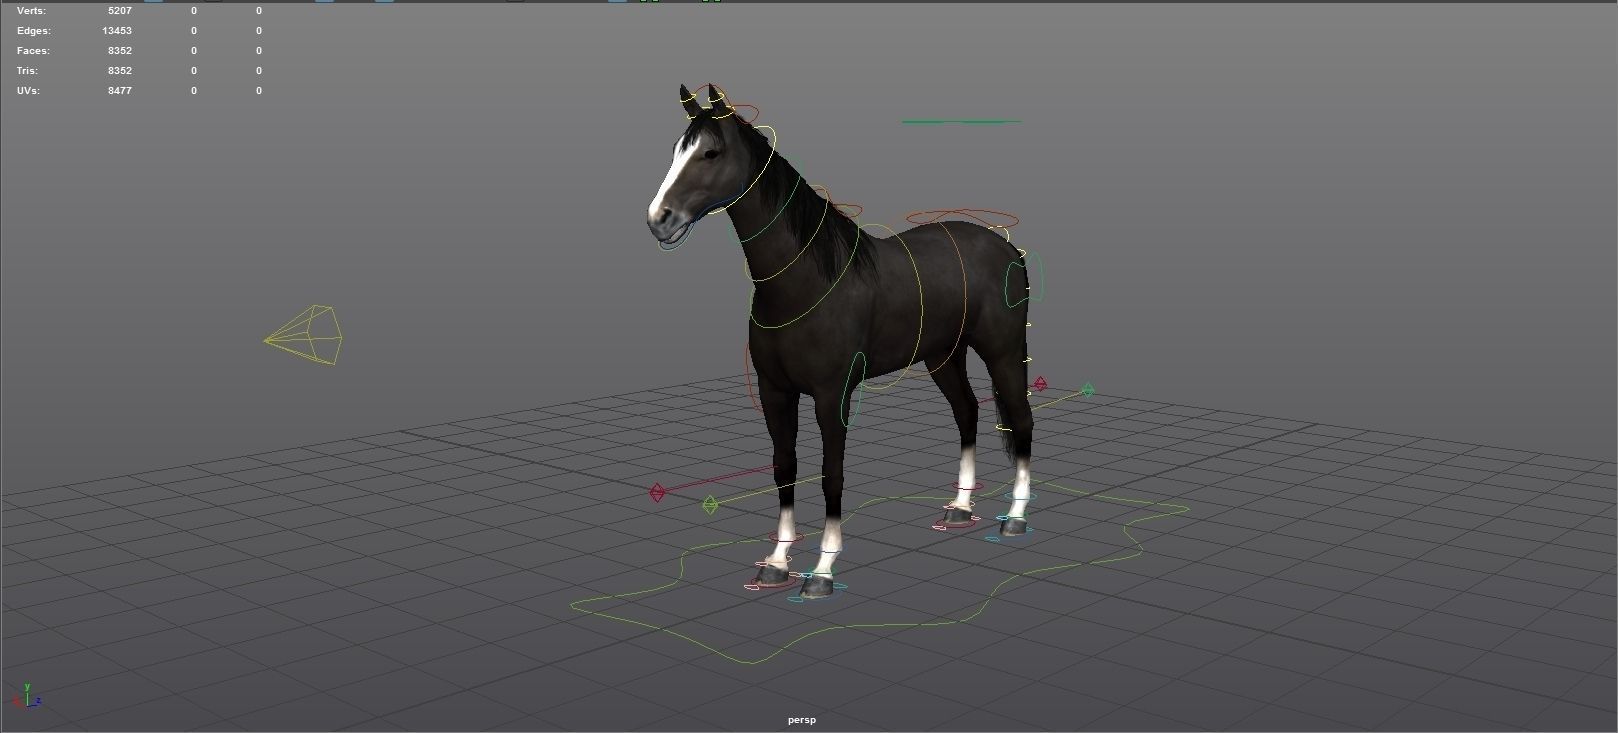Select the red curve control at chest front
This screenshot has width=1618, height=733.
(753, 375)
